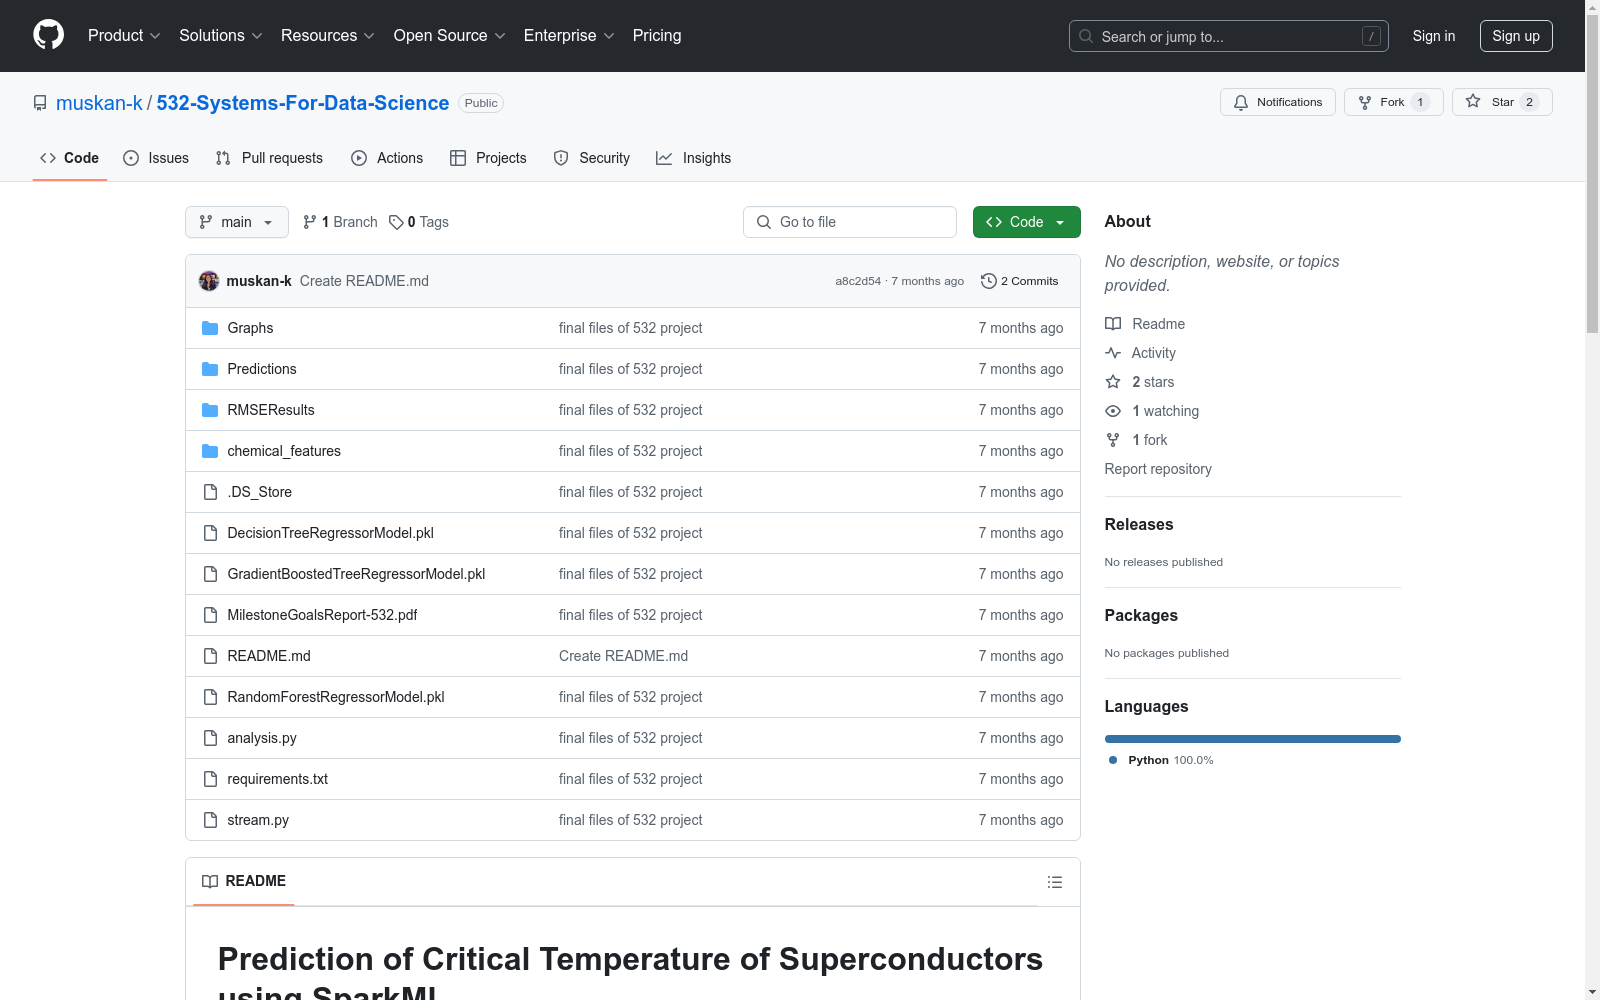Open the muskan-k owner link
The width and height of the screenshot is (1600, 1000).
99,103
